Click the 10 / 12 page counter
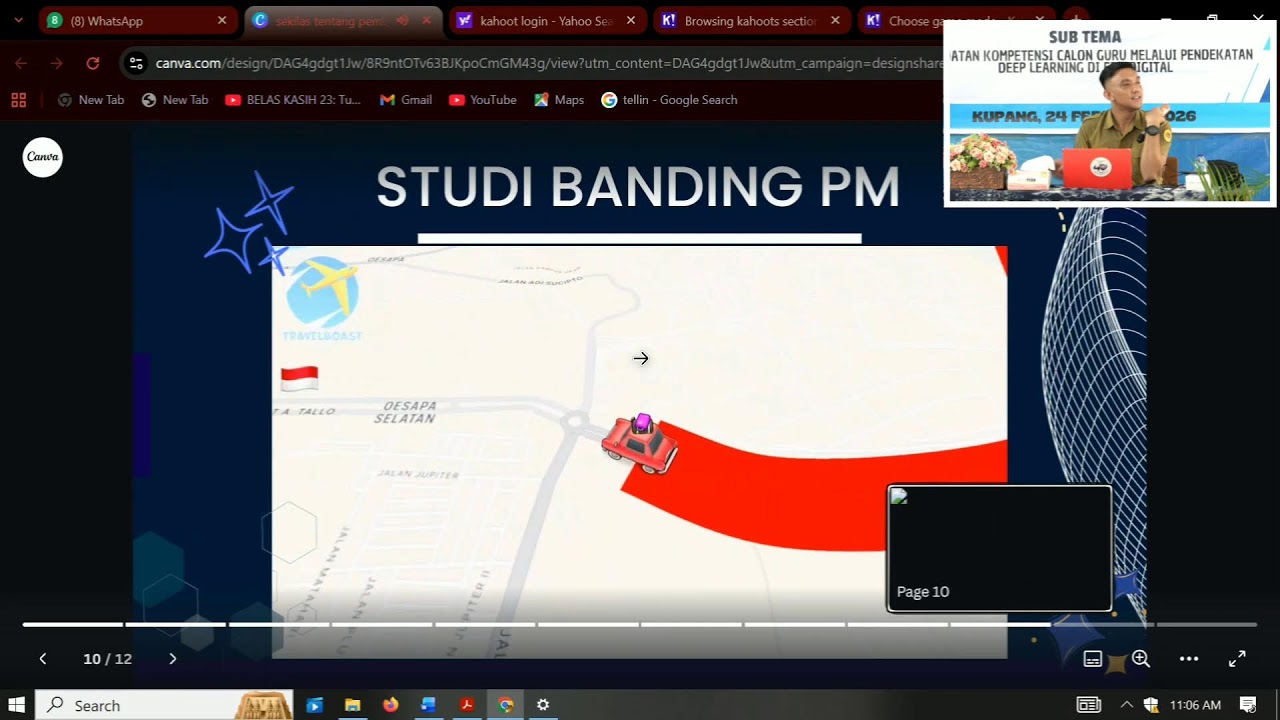Screen dimensions: 1280x720 click(107, 659)
